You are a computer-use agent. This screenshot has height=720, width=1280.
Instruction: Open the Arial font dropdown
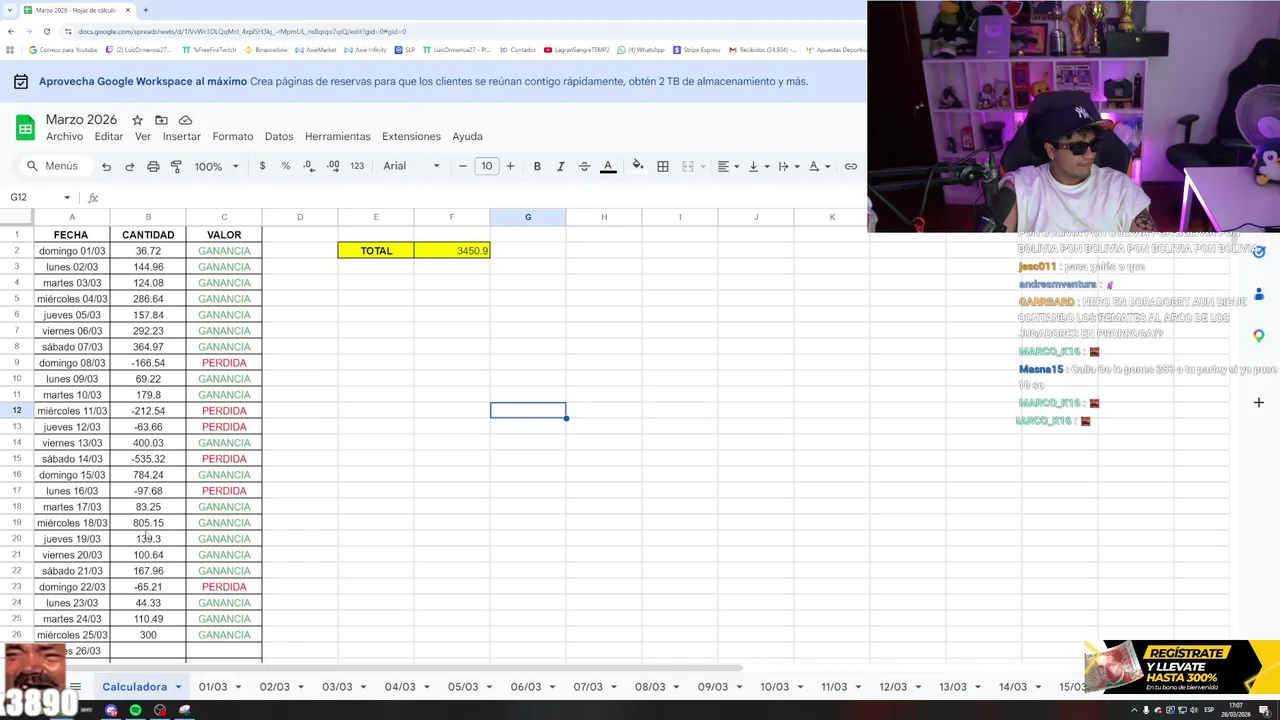coord(411,166)
